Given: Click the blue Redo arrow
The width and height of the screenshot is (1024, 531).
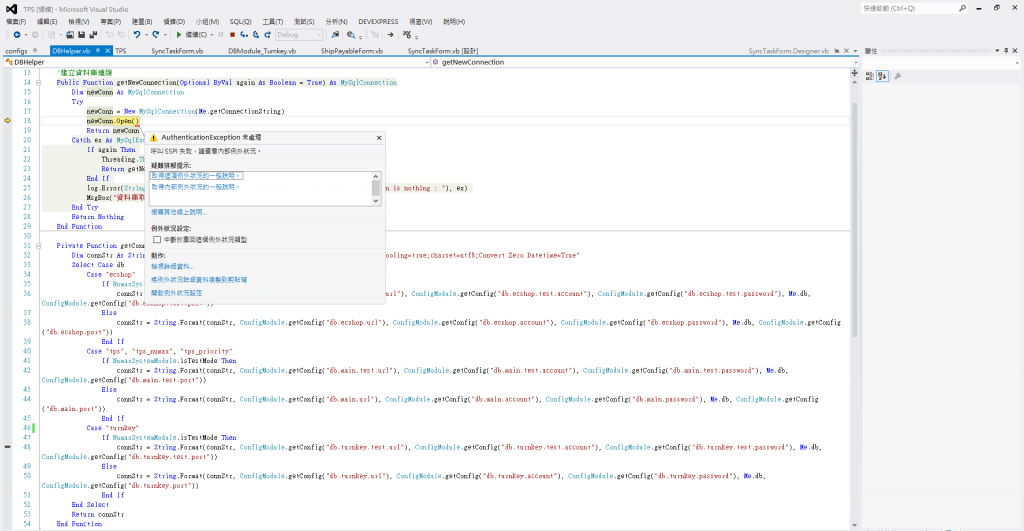Looking at the screenshot, I should click(155, 35).
